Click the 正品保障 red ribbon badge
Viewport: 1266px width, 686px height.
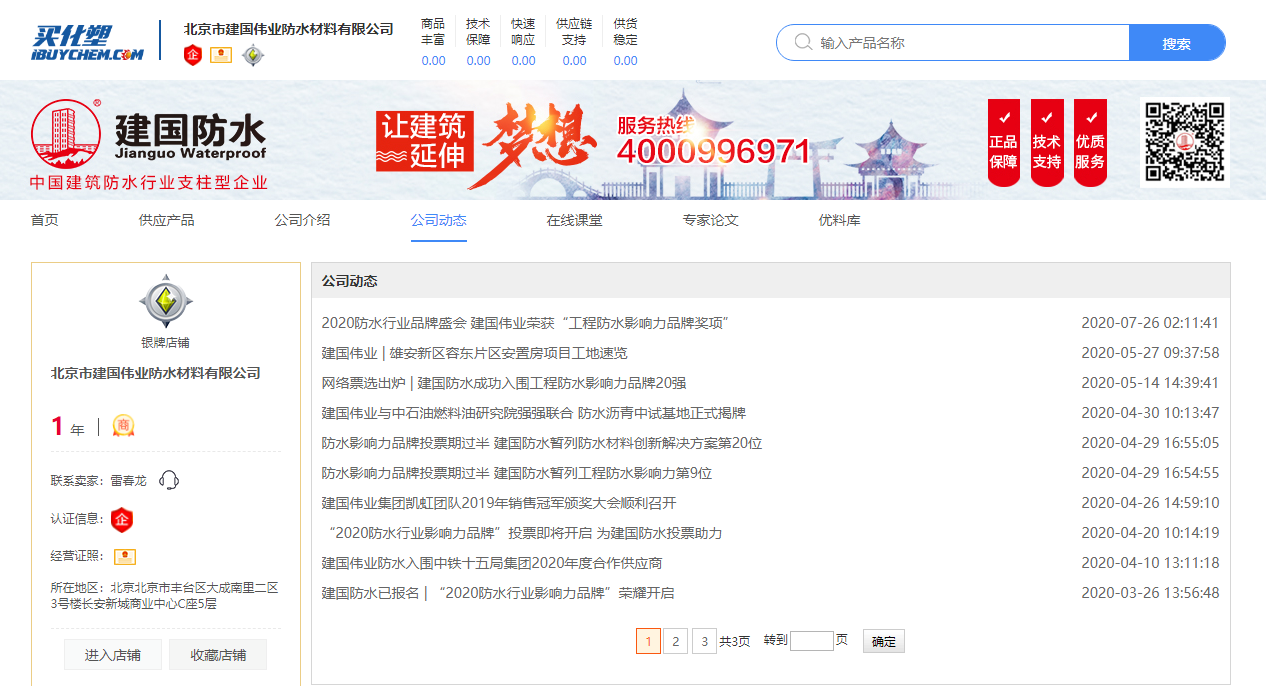(x=1004, y=142)
